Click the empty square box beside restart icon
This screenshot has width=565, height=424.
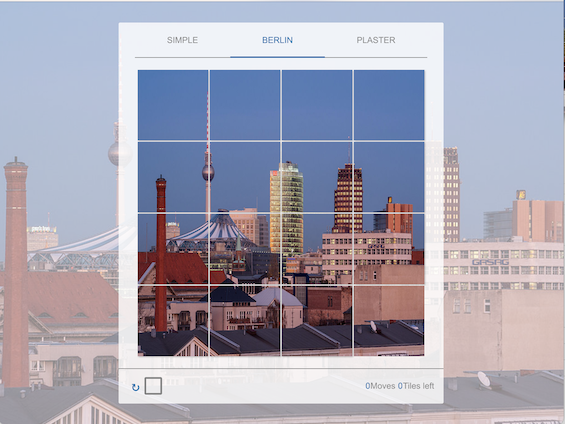click(x=153, y=386)
